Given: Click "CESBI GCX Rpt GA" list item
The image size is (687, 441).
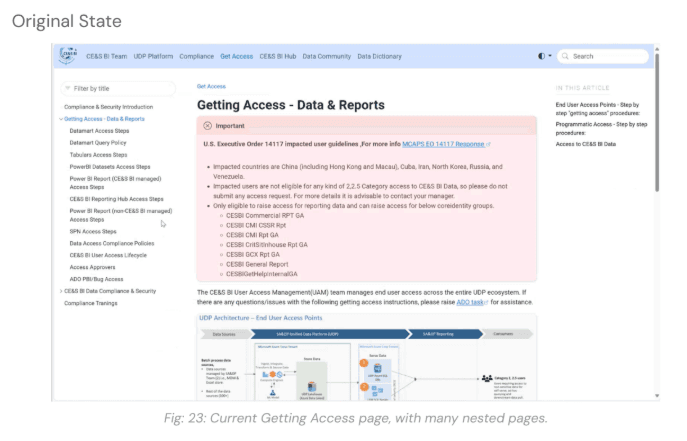Looking at the screenshot, I should [x=253, y=254].
